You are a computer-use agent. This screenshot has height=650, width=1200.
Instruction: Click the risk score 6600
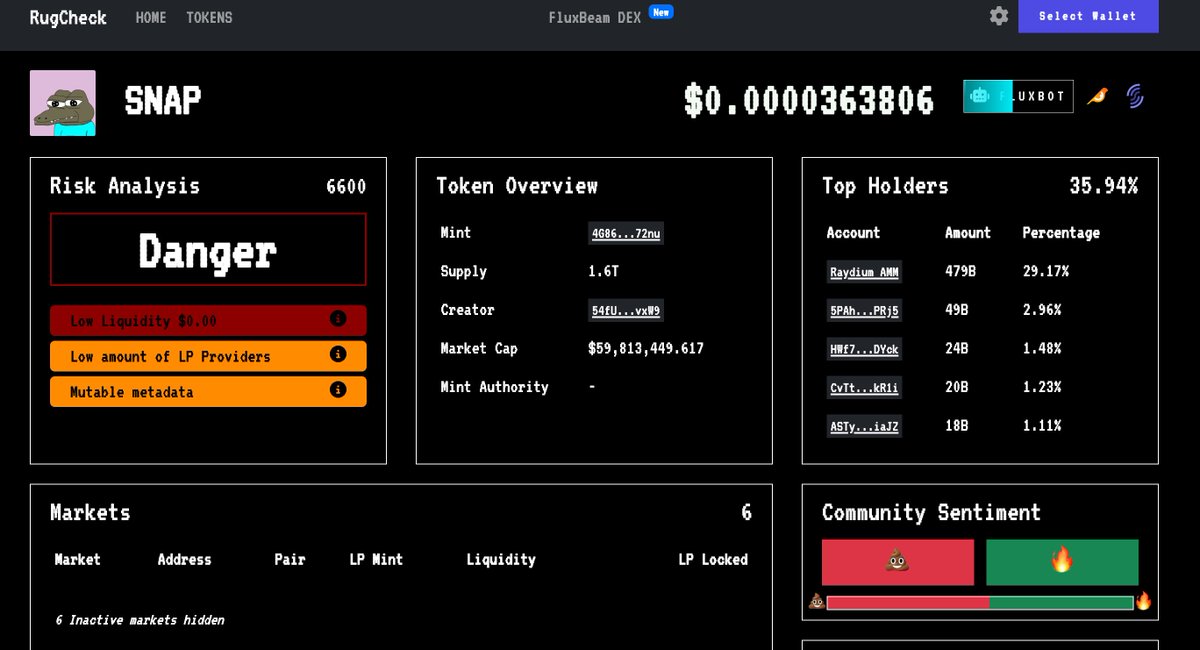[346, 186]
